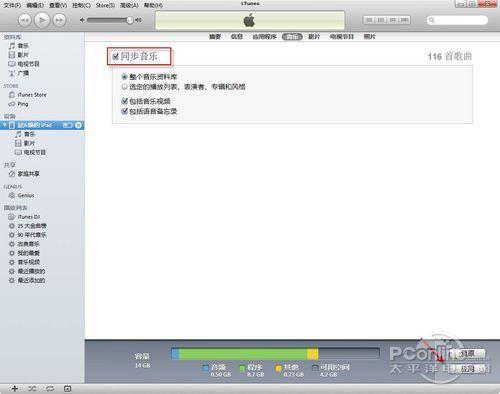Switch to the 摘要 summary tab
This screenshot has width=500, height=394.
(215, 37)
